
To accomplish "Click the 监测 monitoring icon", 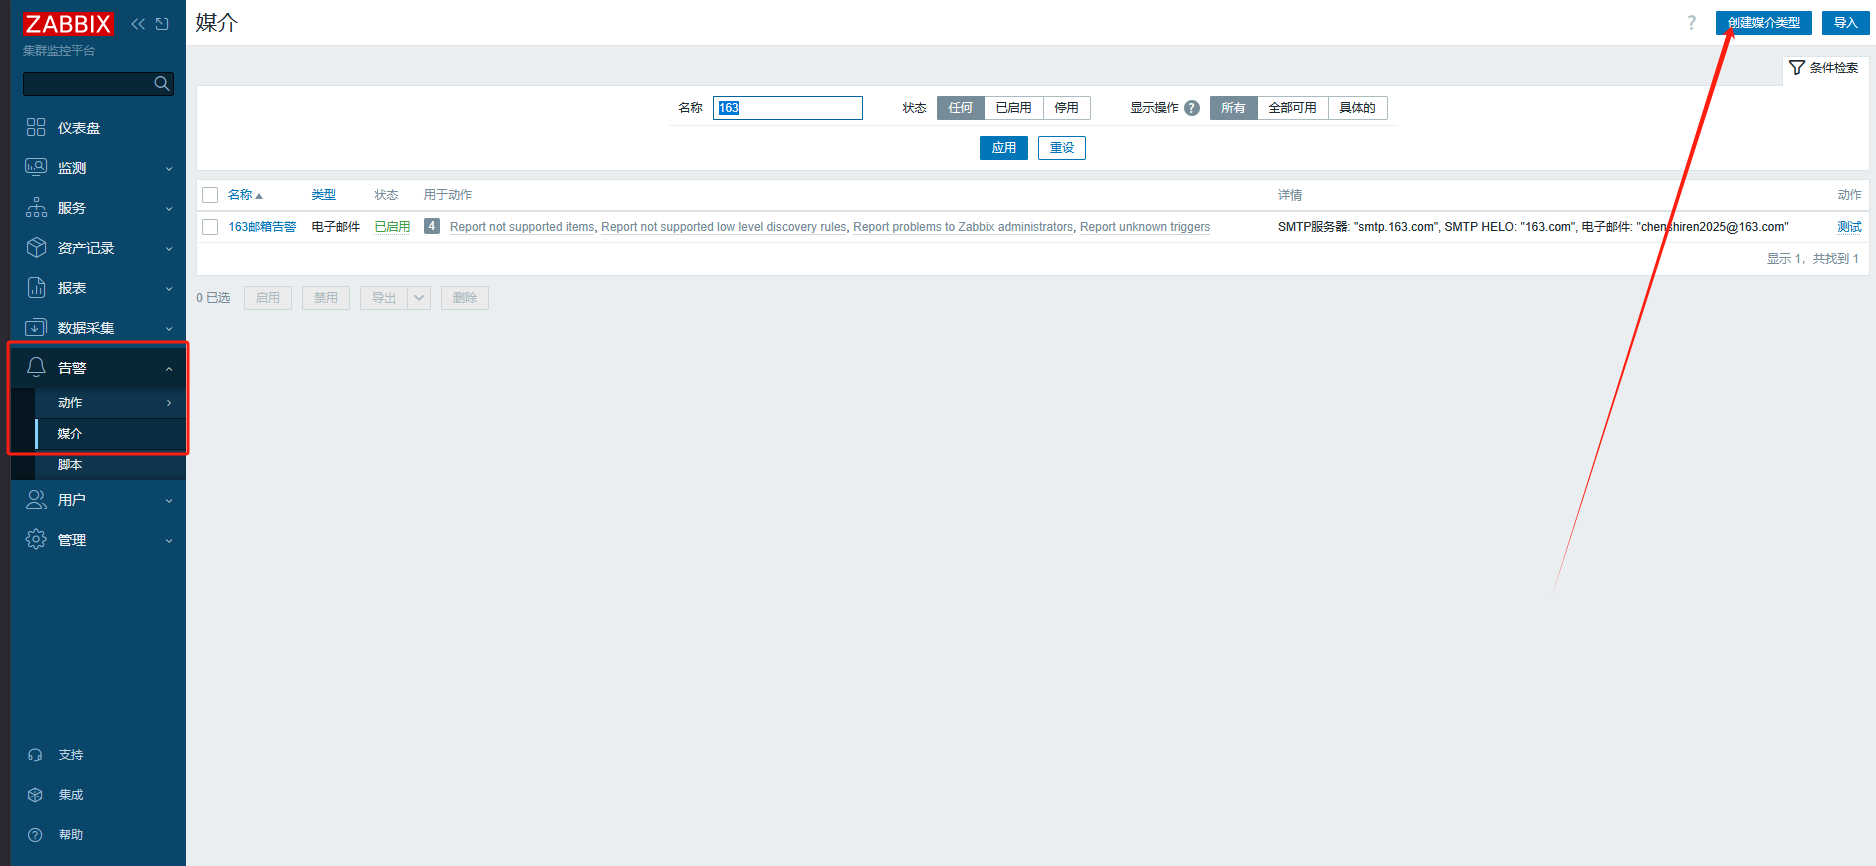I will tap(36, 167).
